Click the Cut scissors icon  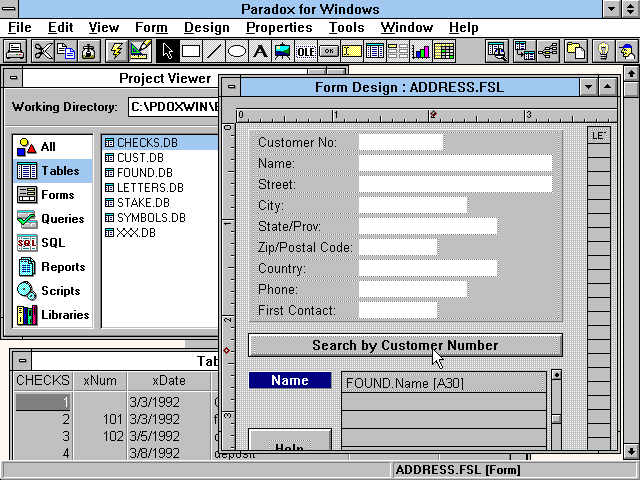43,51
